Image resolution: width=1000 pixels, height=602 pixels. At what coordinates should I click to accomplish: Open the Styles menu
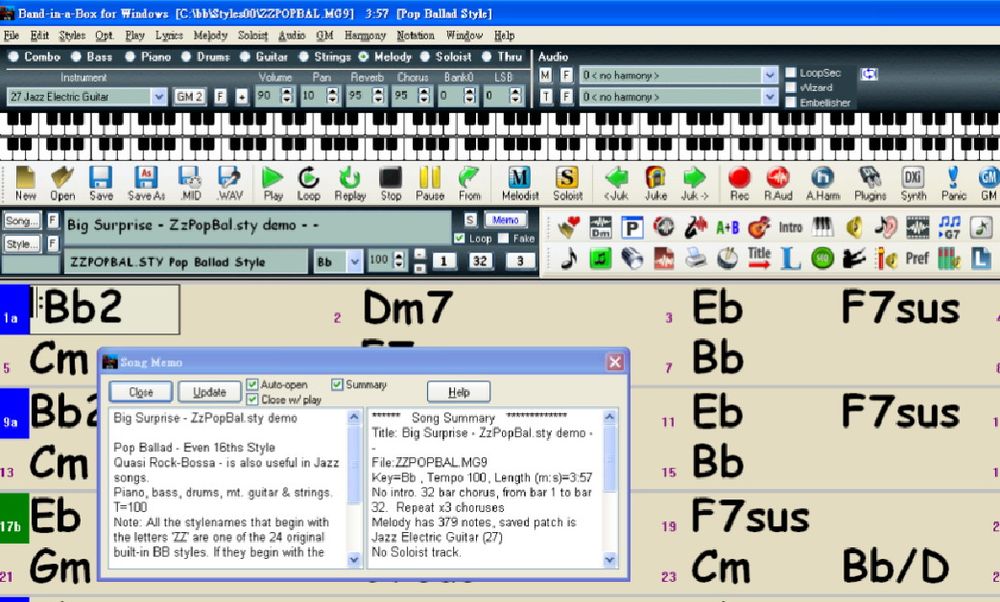pos(72,36)
